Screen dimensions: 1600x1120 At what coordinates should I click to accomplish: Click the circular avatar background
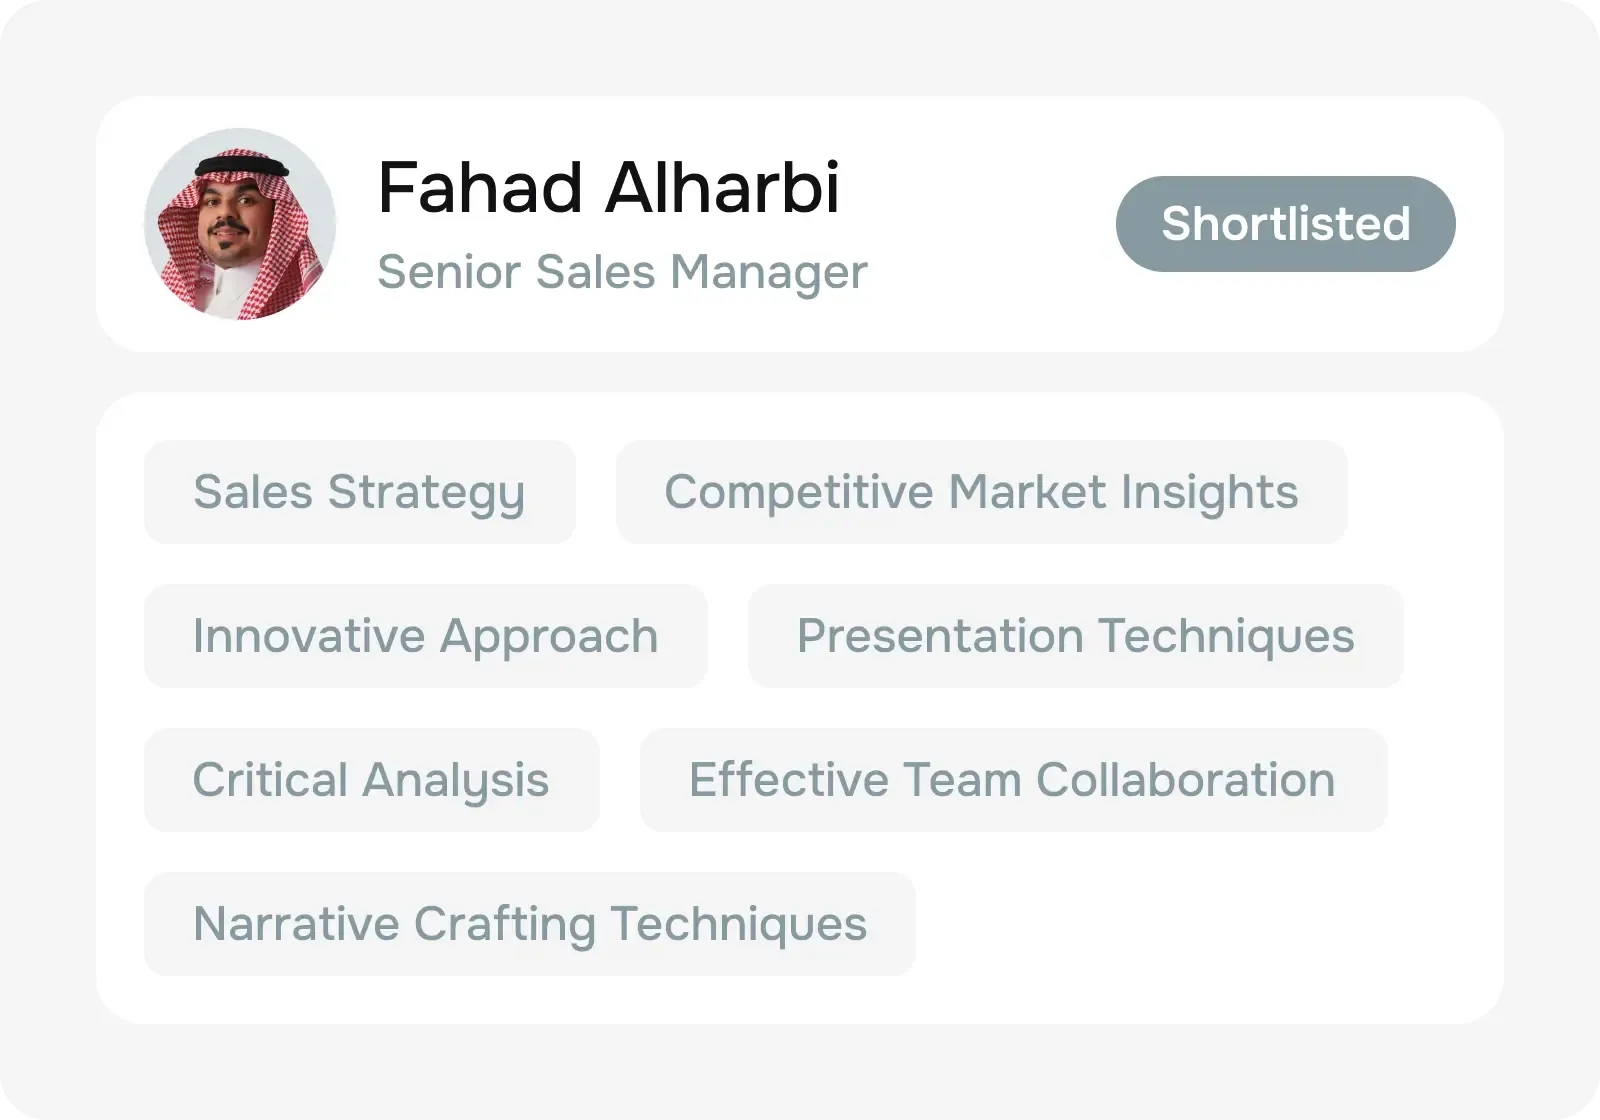[240, 224]
